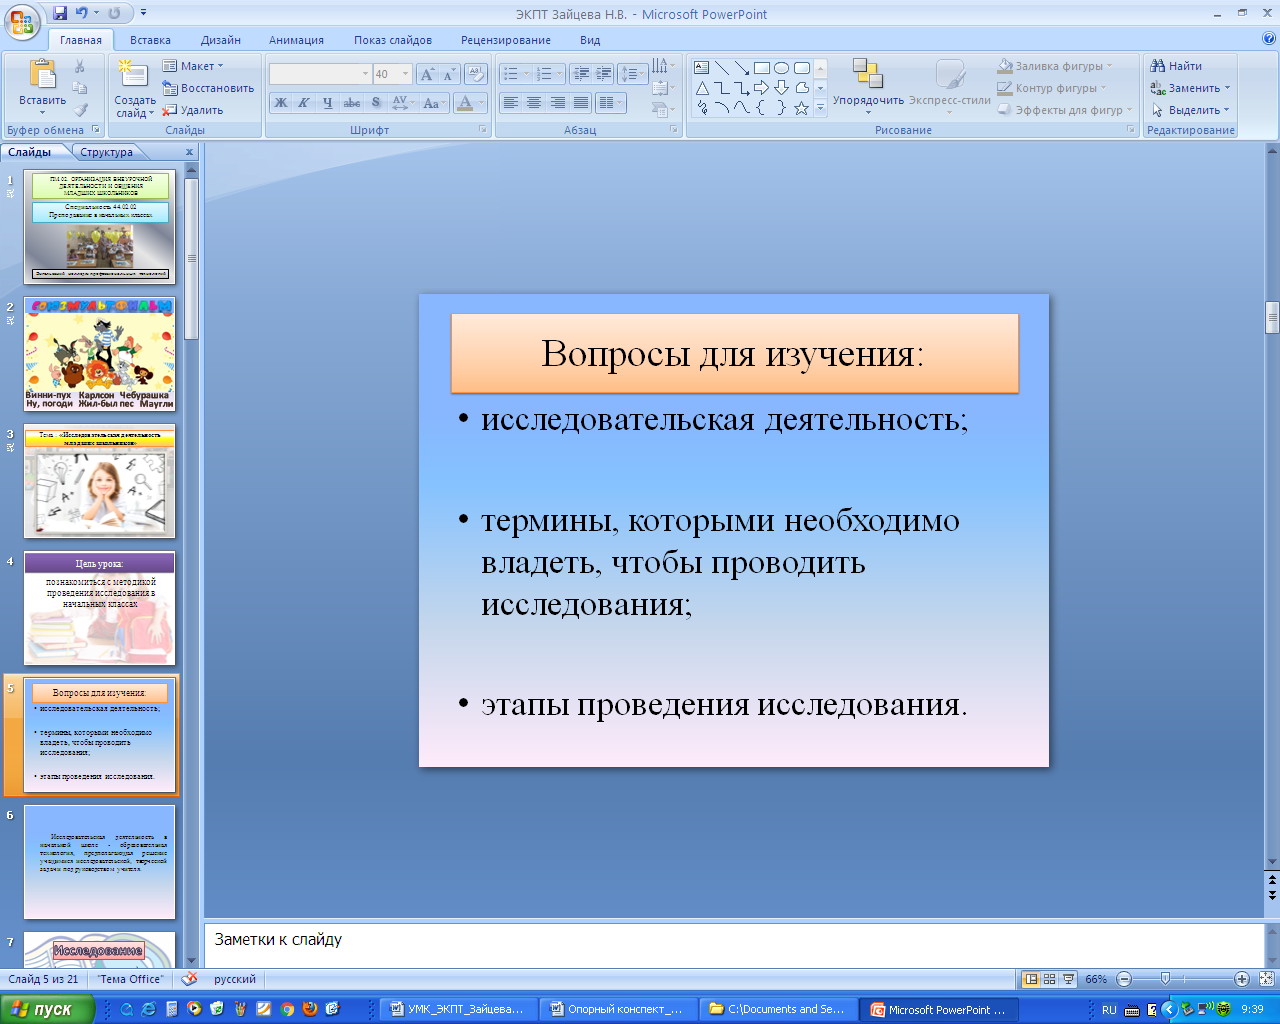Open Упорядочить arrange dropdown

click(868, 88)
